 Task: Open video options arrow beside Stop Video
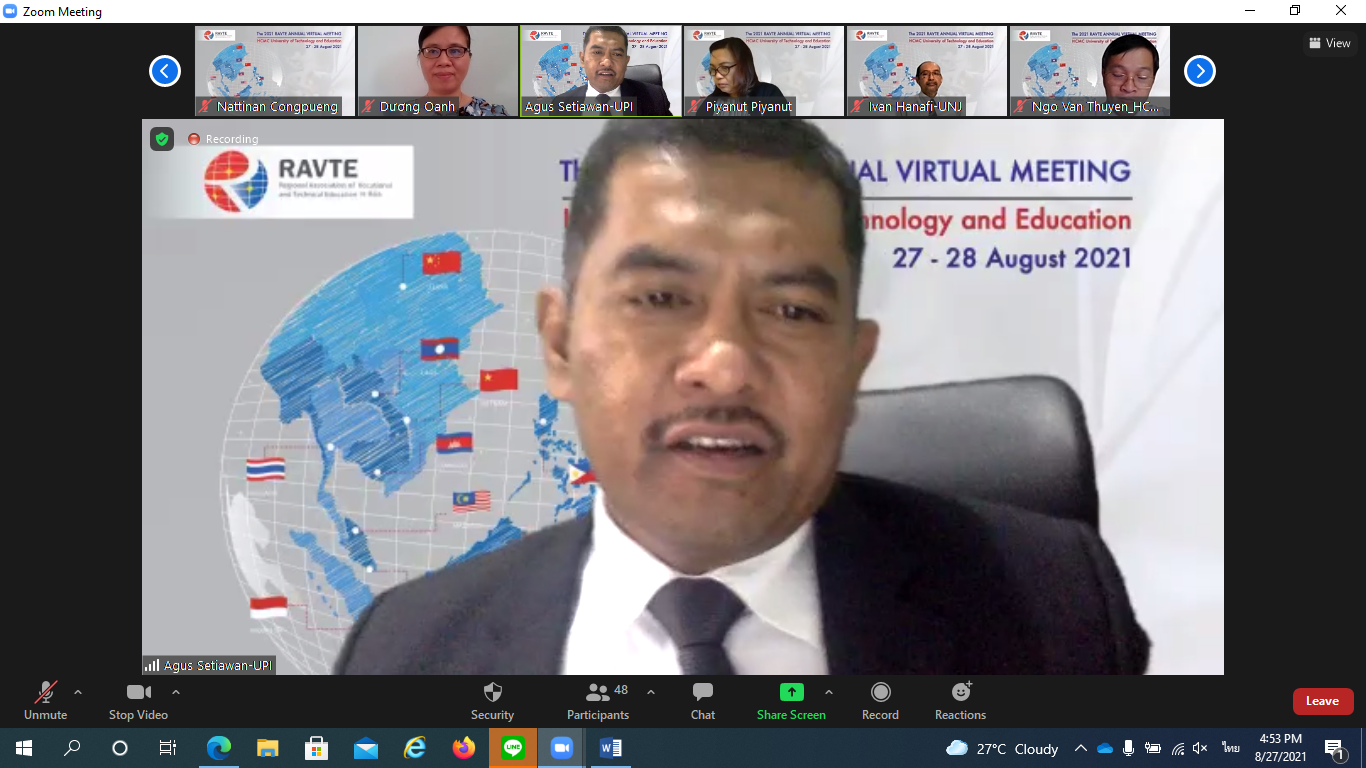tap(176, 692)
